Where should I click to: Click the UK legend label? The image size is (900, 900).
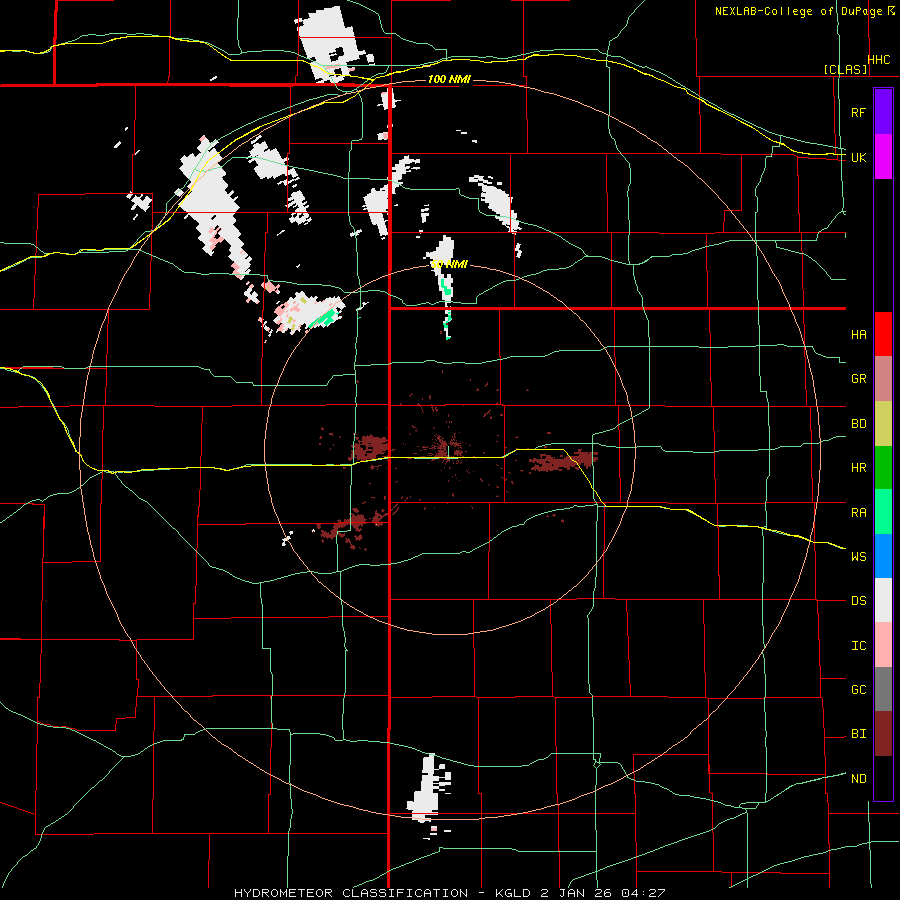(x=858, y=158)
